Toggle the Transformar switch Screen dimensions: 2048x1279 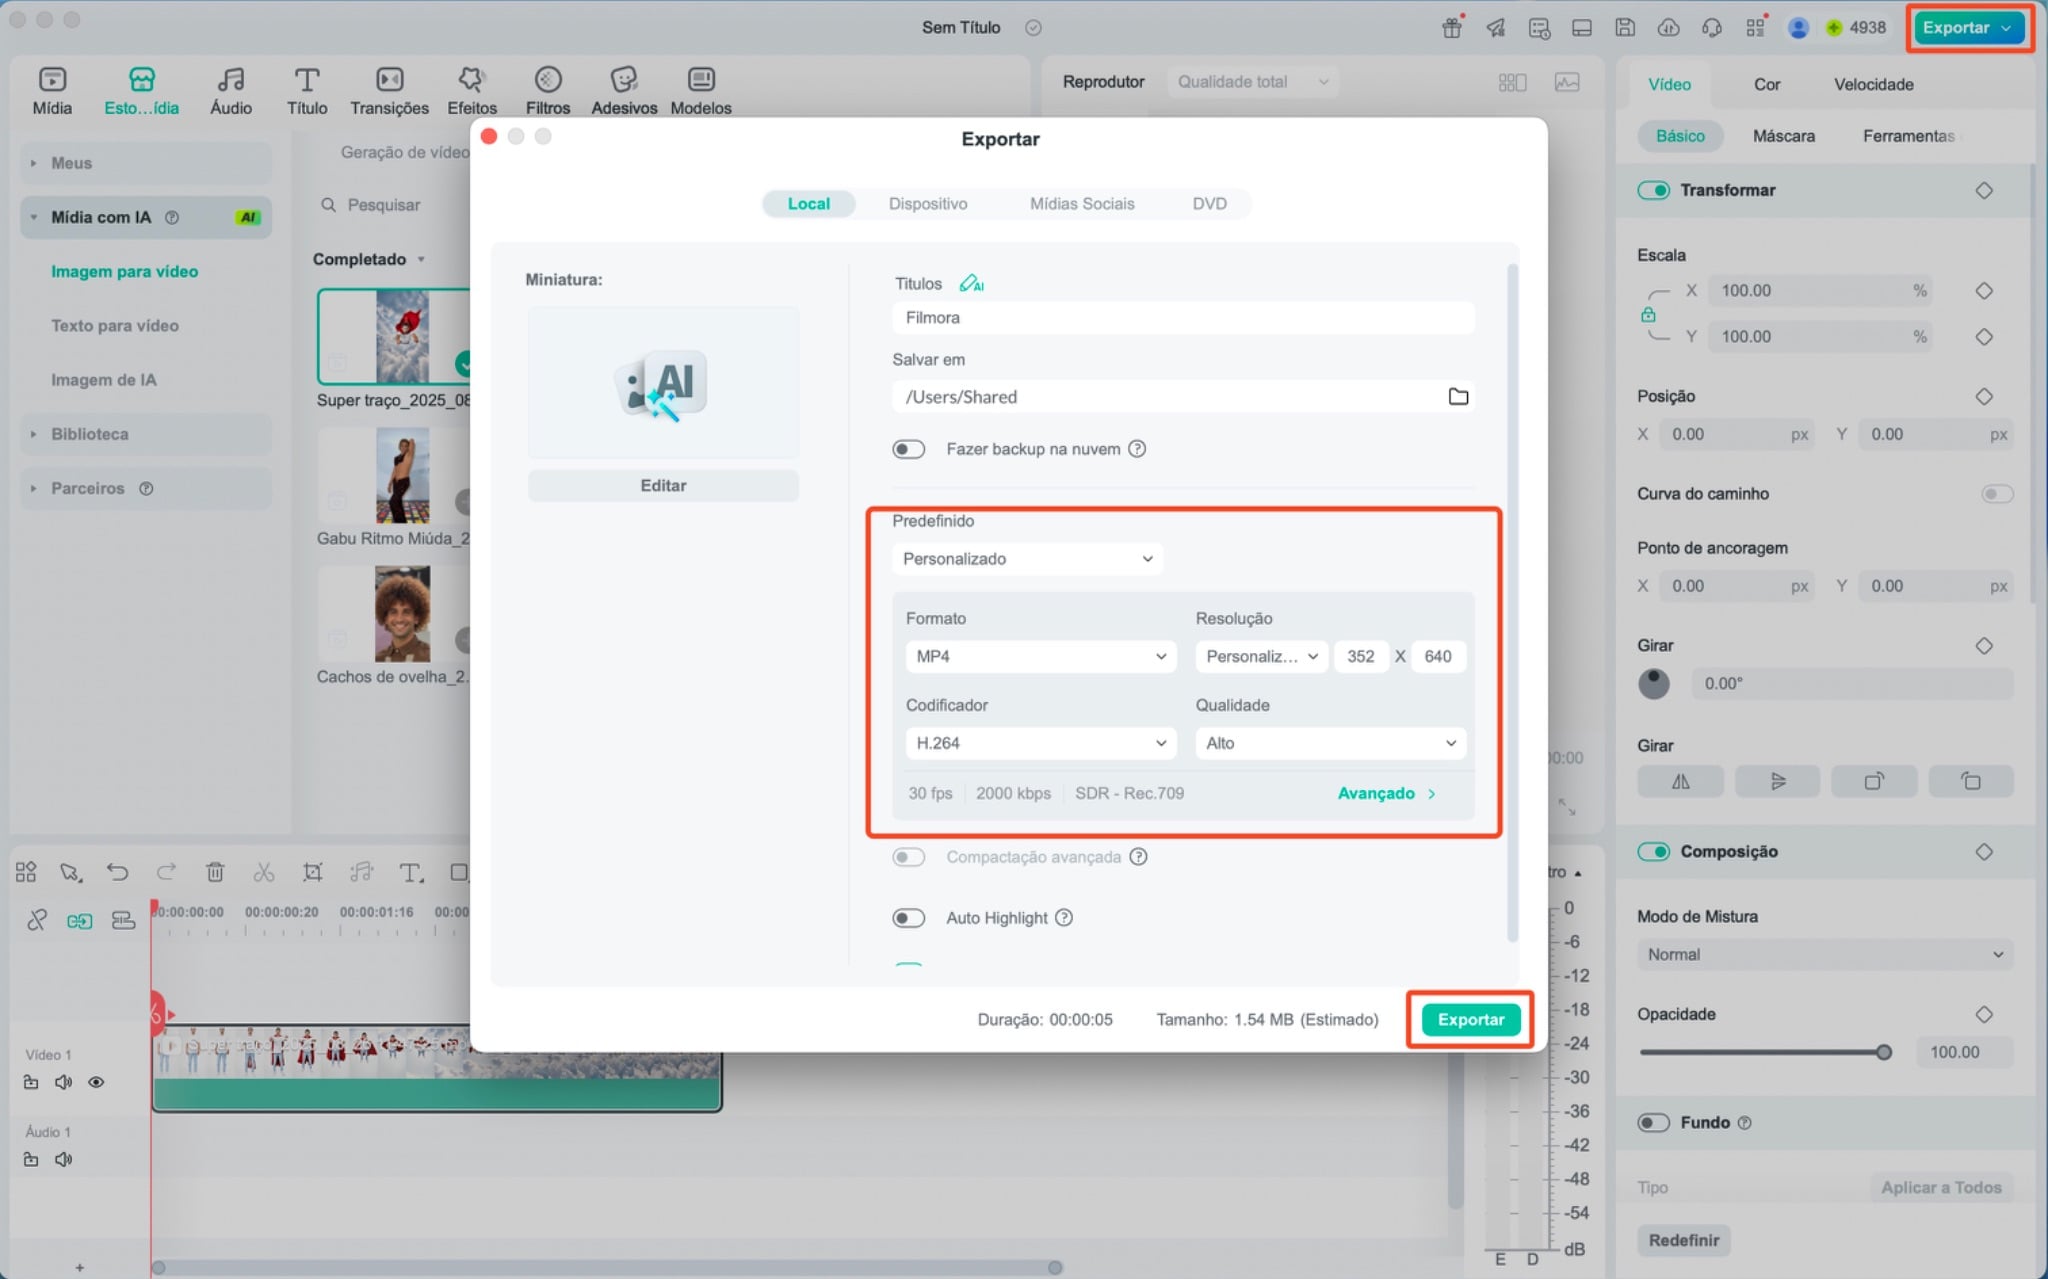click(1654, 190)
